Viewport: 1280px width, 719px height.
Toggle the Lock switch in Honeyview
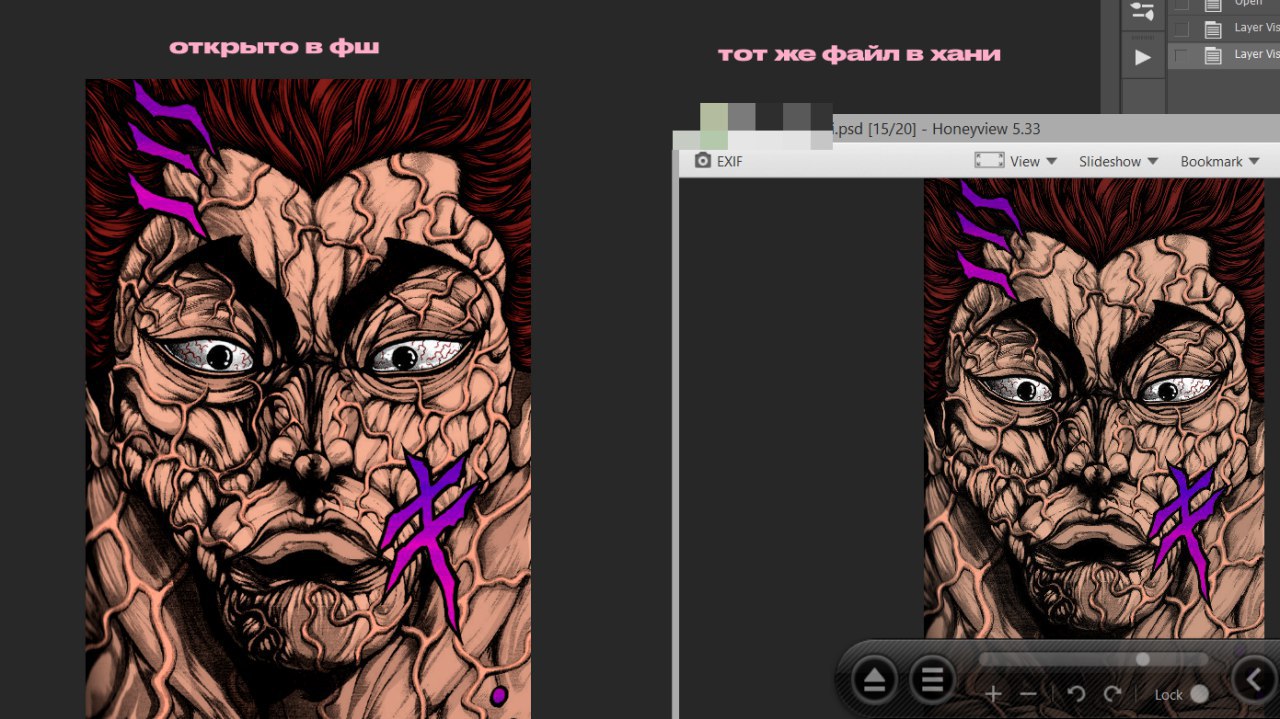(1199, 694)
